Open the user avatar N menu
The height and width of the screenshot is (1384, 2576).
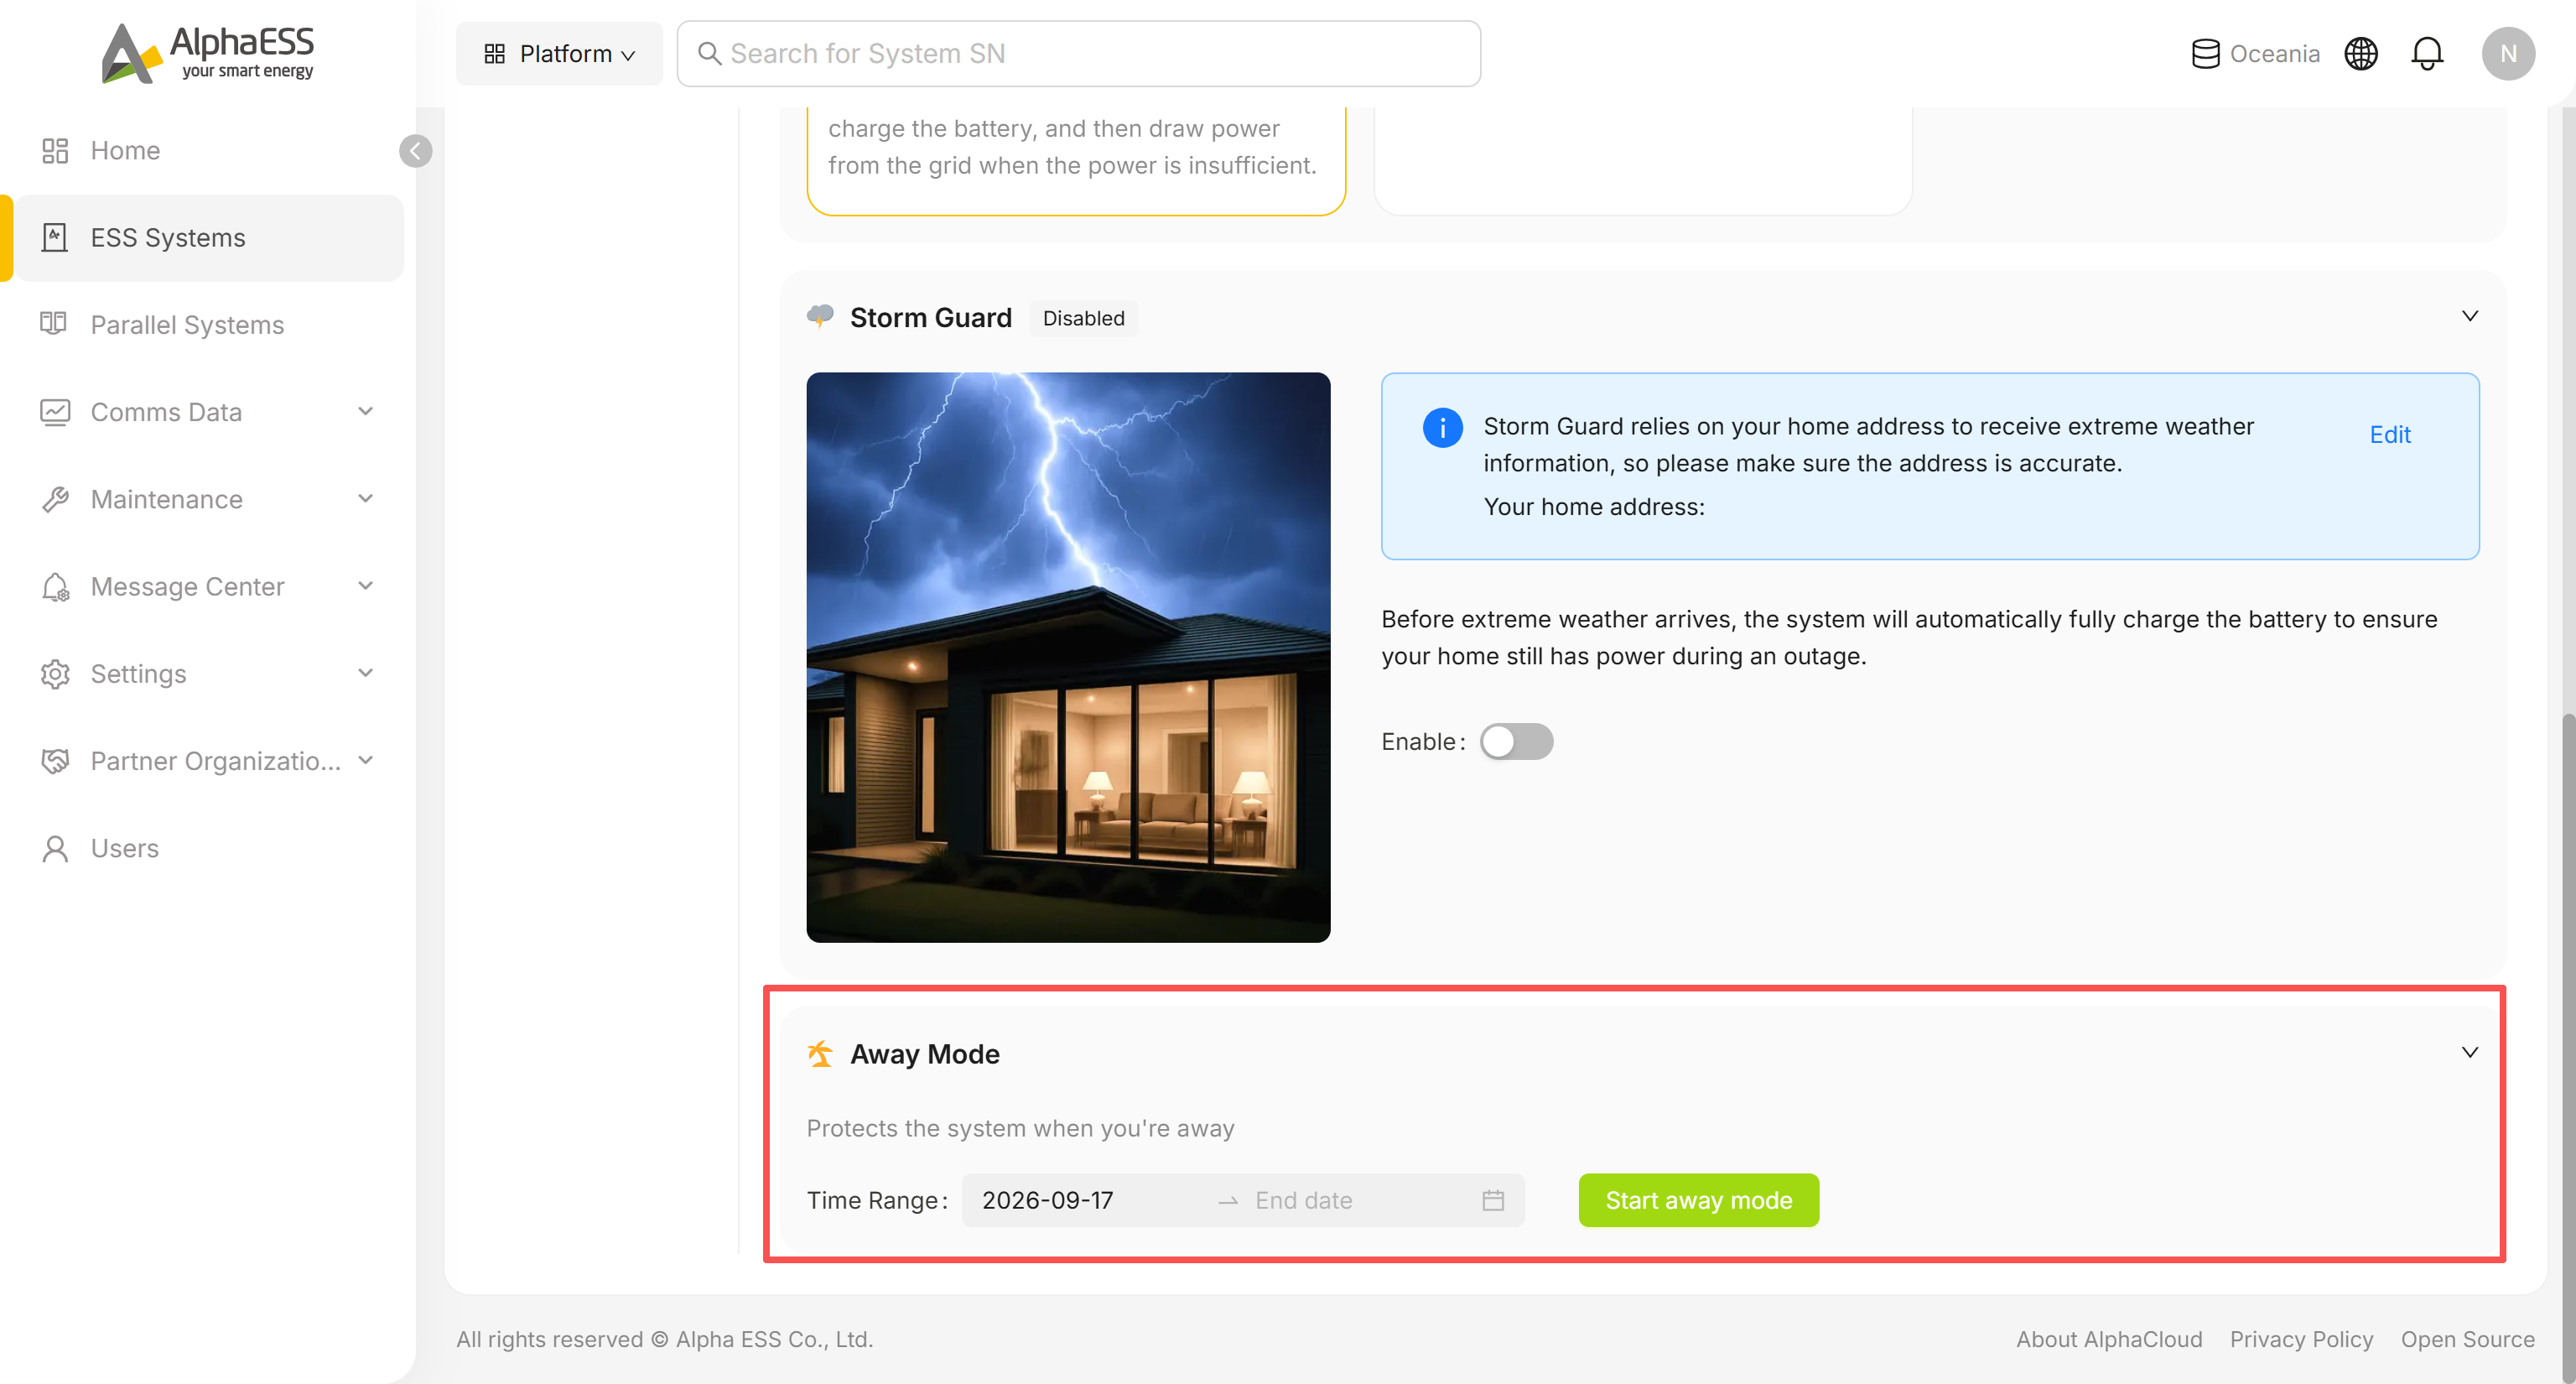point(2508,54)
